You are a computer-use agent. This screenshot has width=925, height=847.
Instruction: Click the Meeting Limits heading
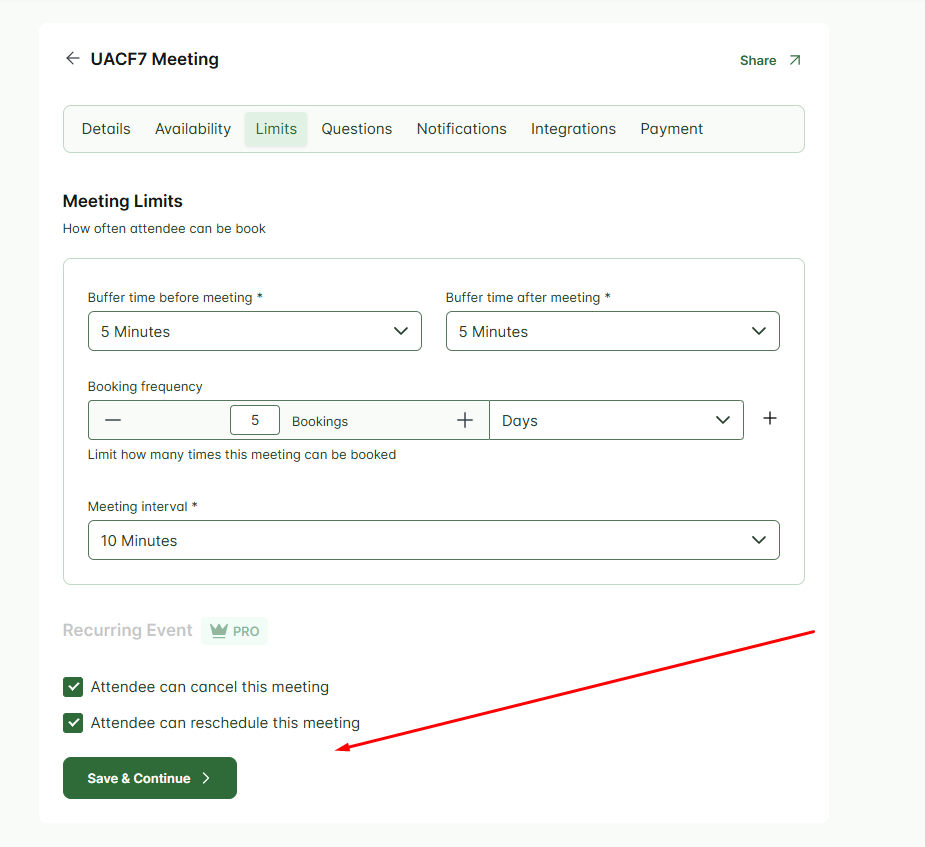123,201
